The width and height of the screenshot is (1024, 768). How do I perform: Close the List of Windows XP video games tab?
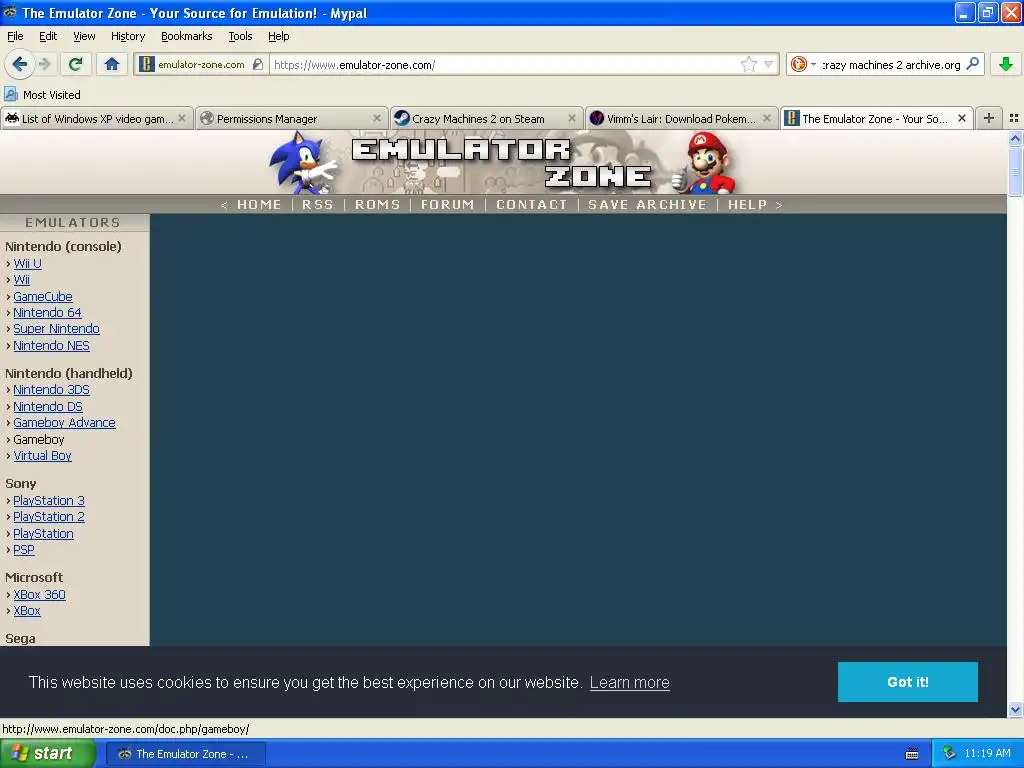(x=182, y=118)
